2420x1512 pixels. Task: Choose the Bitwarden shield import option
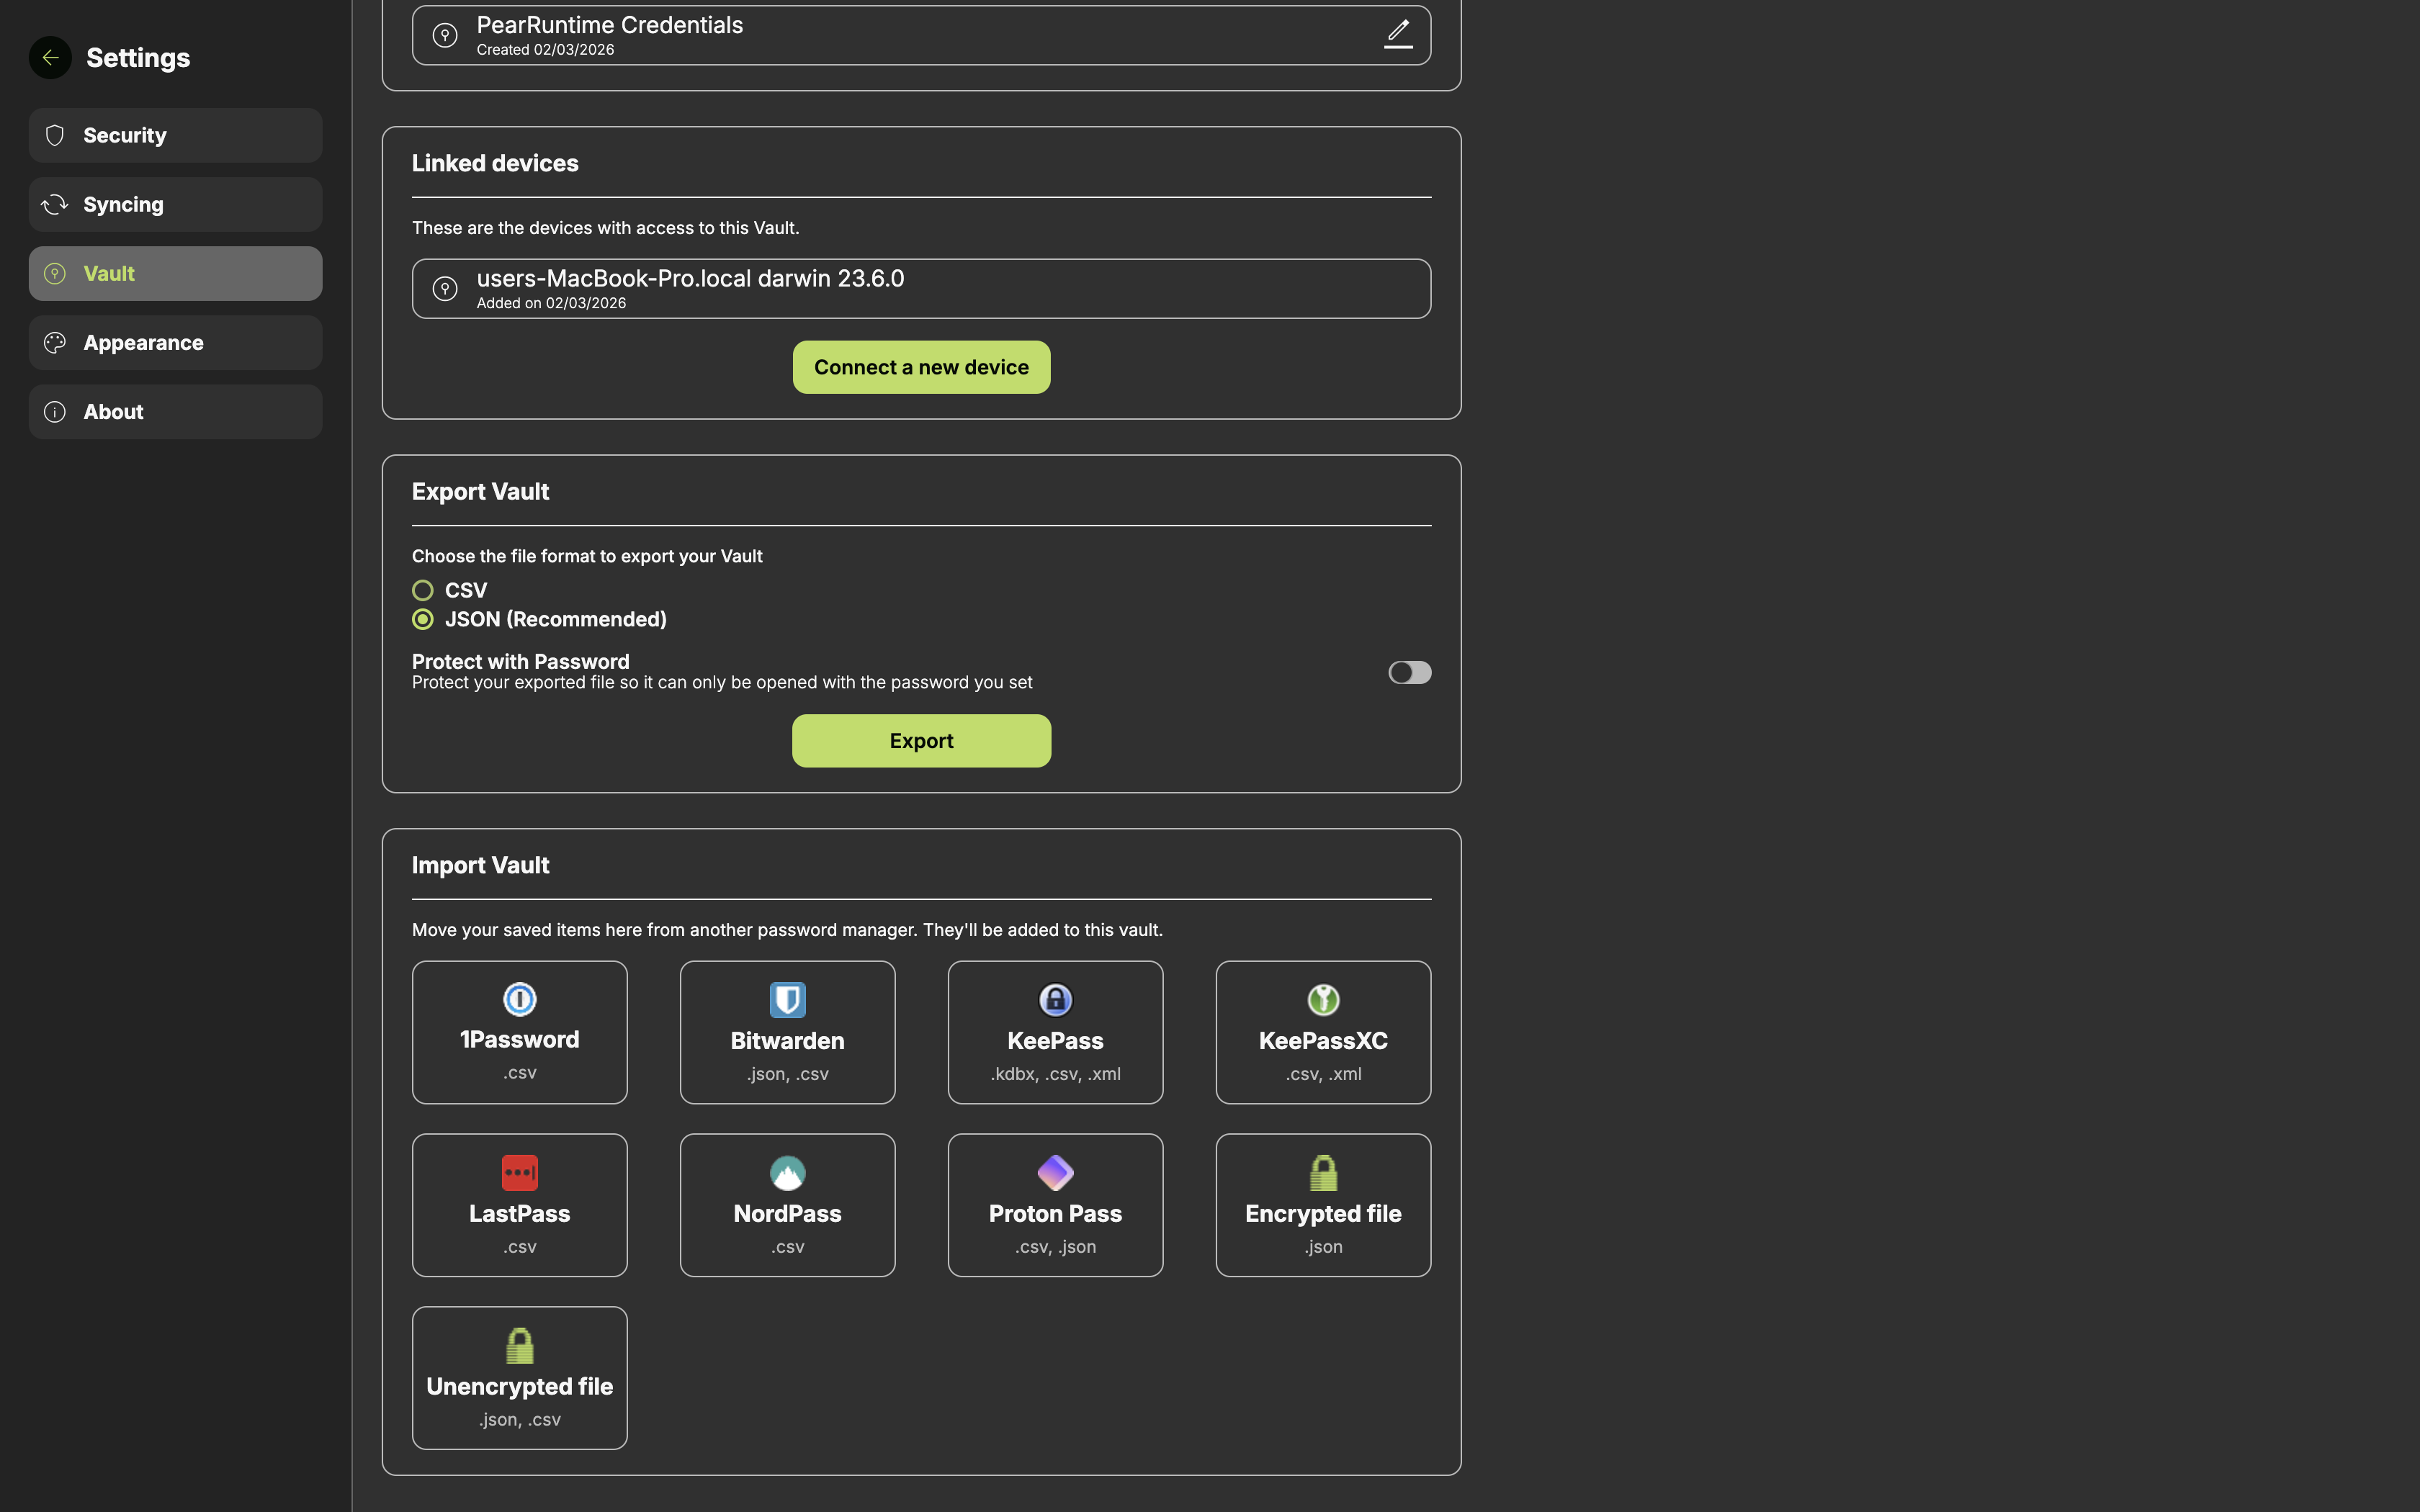[x=787, y=1001]
